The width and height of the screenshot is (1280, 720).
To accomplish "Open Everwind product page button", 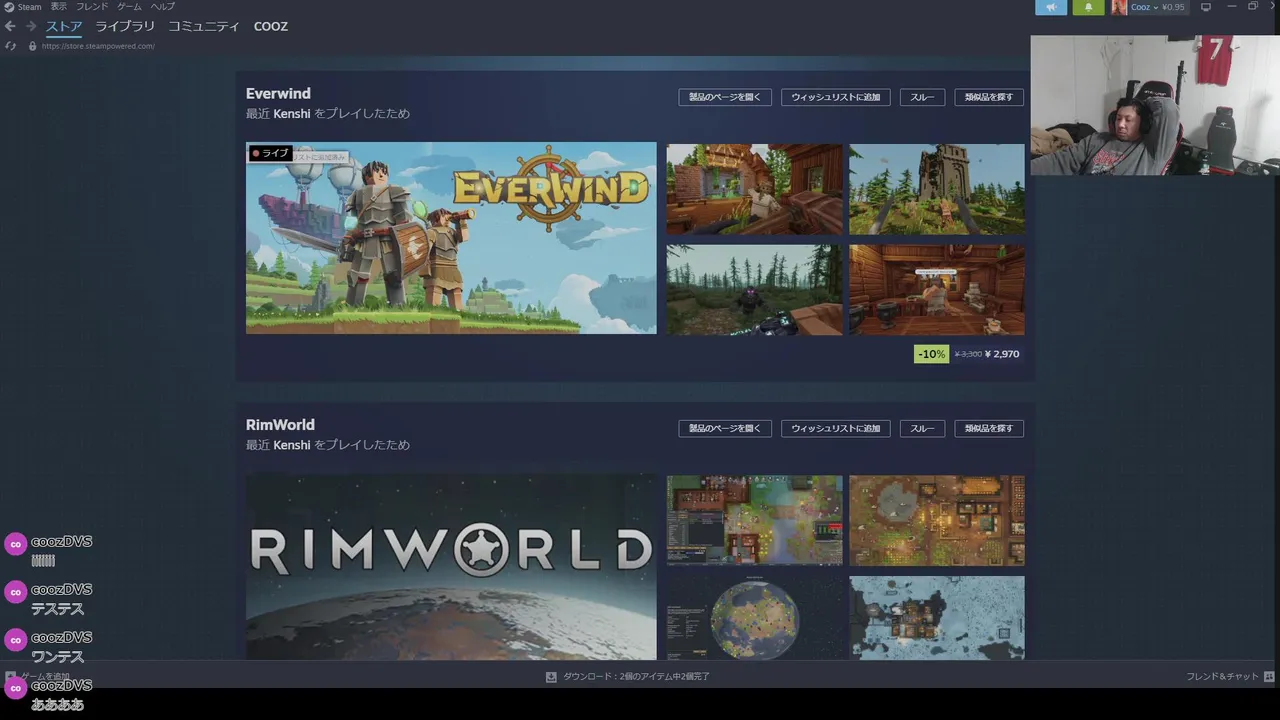I will coord(725,97).
